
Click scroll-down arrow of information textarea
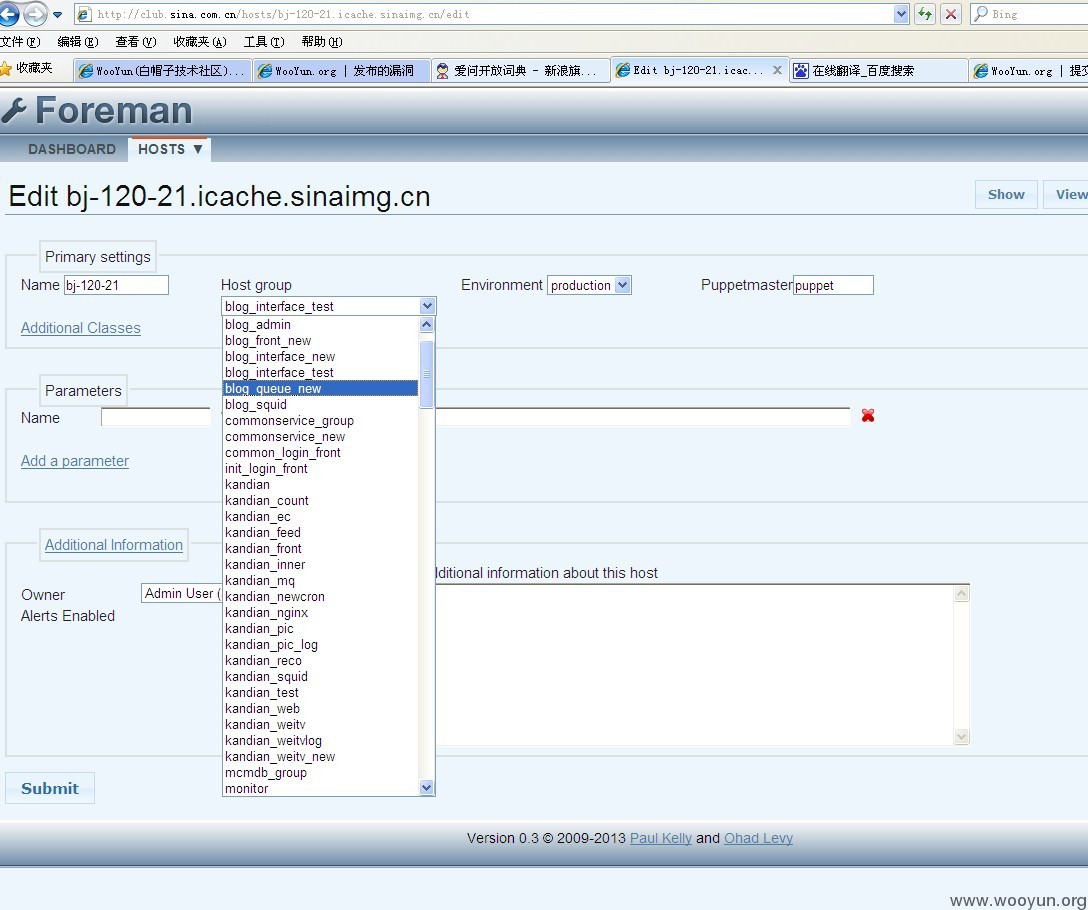click(961, 736)
